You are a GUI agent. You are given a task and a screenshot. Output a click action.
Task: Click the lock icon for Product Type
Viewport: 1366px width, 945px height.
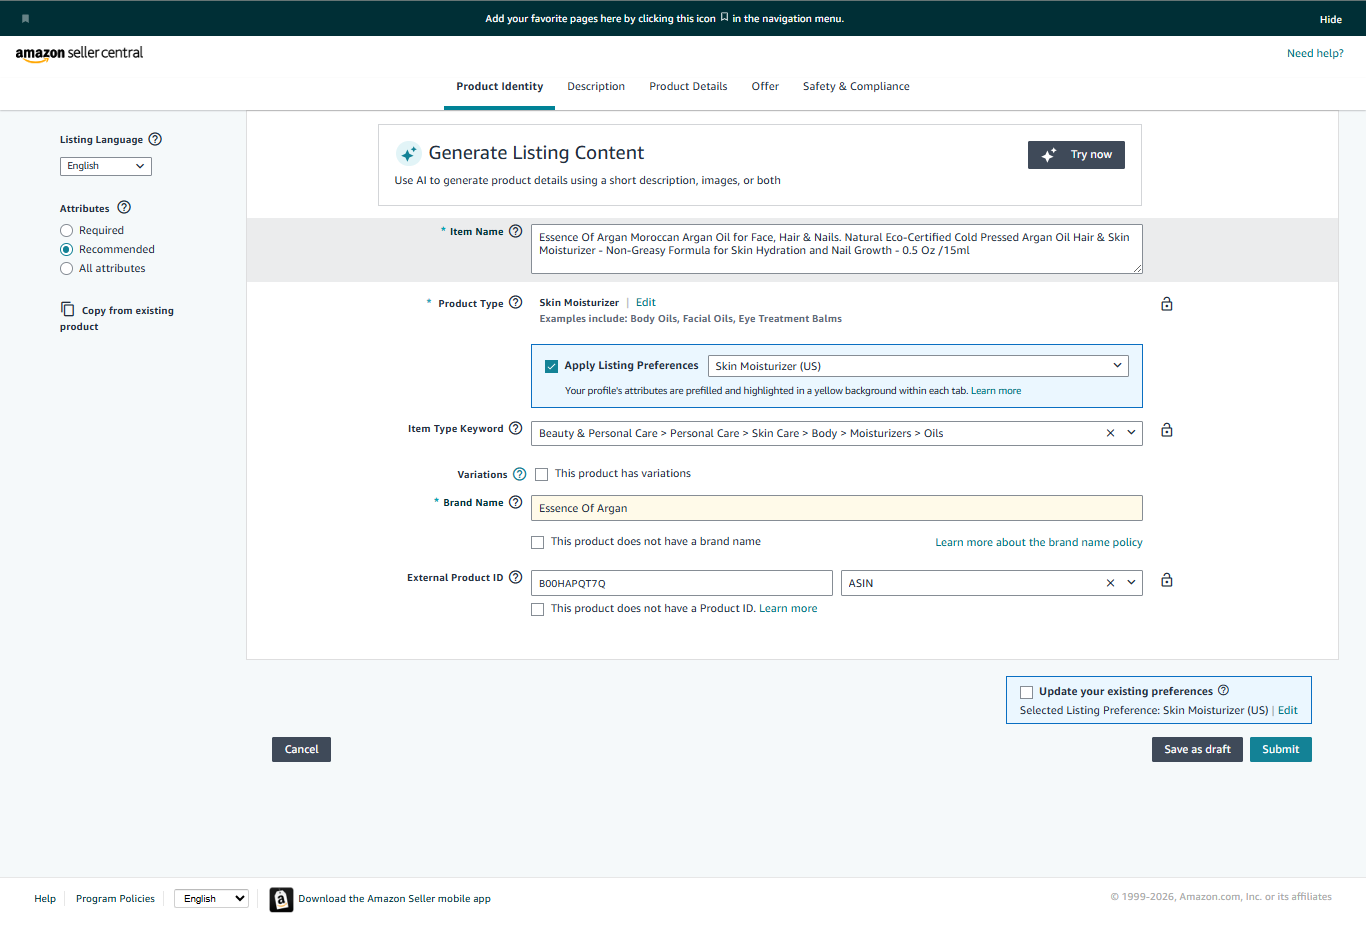click(1167, 304)
